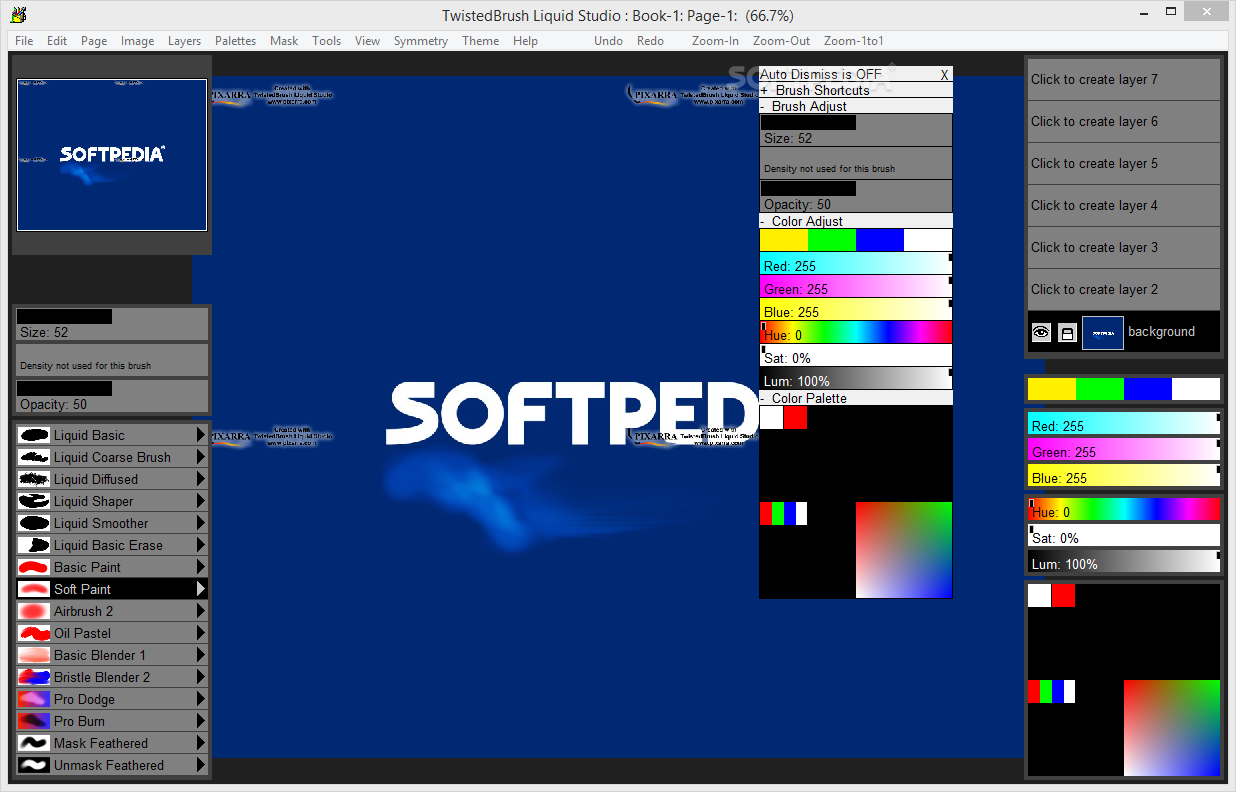Screen dimensions: 1236x792
Task: Open the Theme menu
Action: 480,41
